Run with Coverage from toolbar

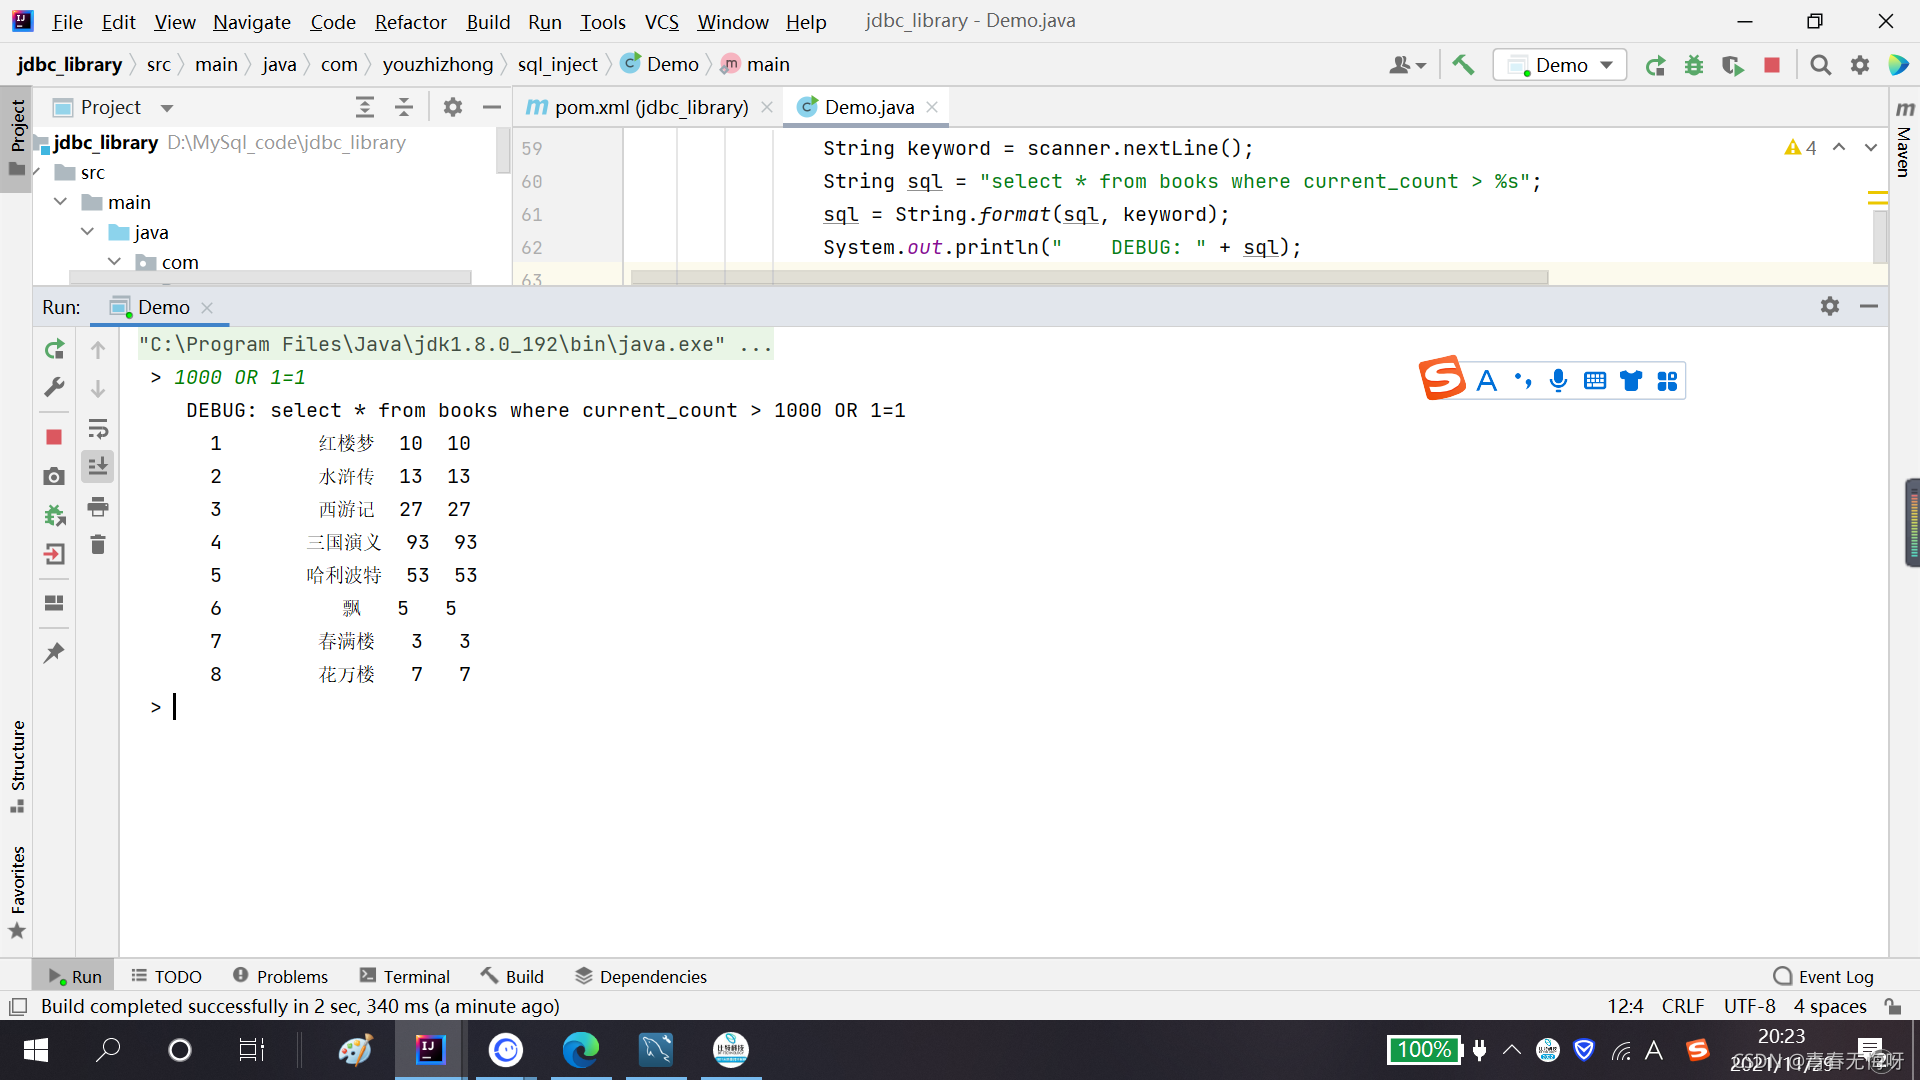click(x=1733, y=65)
